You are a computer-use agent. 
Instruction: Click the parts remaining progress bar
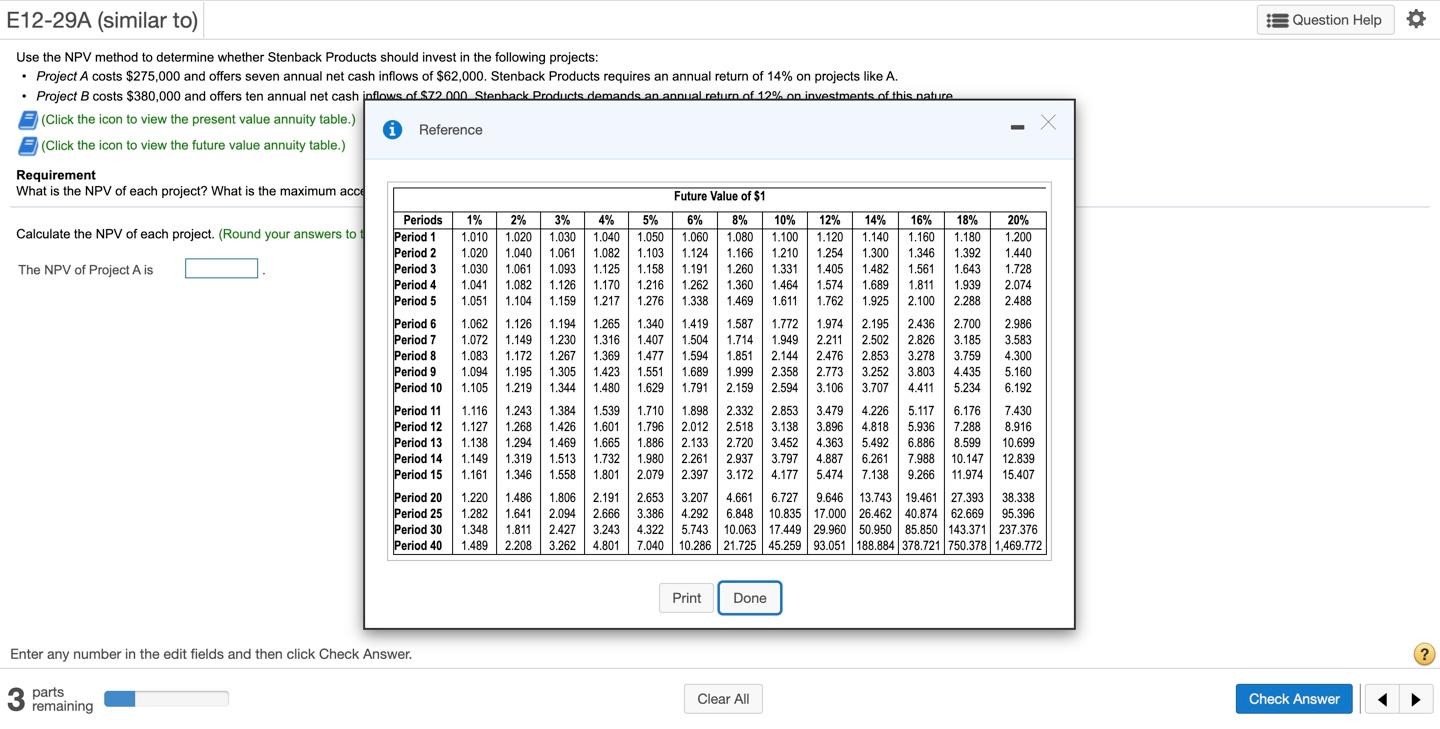point(166,699)
